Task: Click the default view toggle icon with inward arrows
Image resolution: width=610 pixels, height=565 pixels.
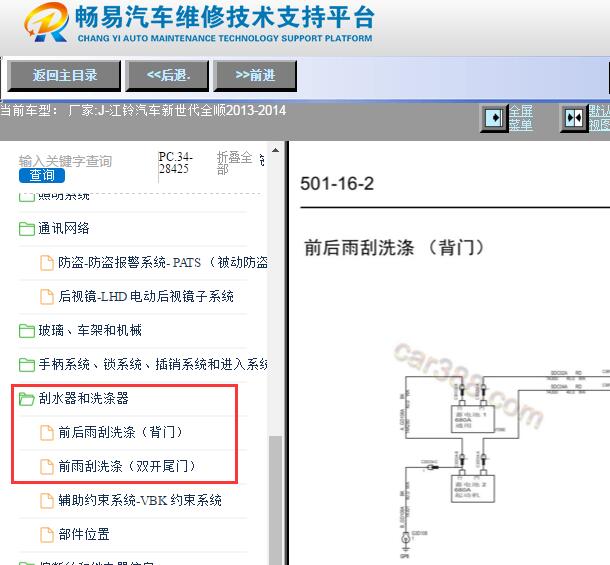Action: (574, 118)
